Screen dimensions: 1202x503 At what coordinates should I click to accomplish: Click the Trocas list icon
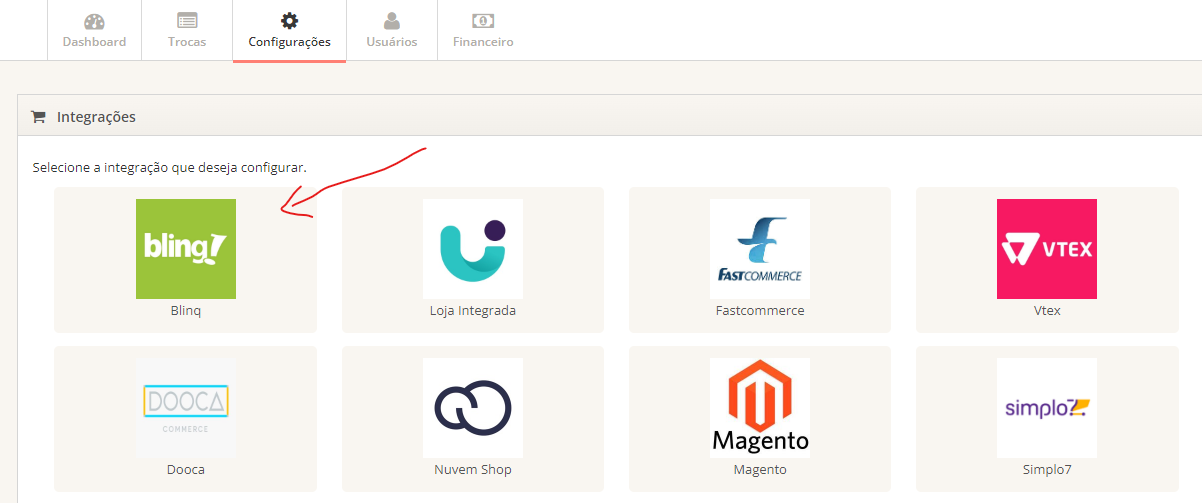[187, 21]
